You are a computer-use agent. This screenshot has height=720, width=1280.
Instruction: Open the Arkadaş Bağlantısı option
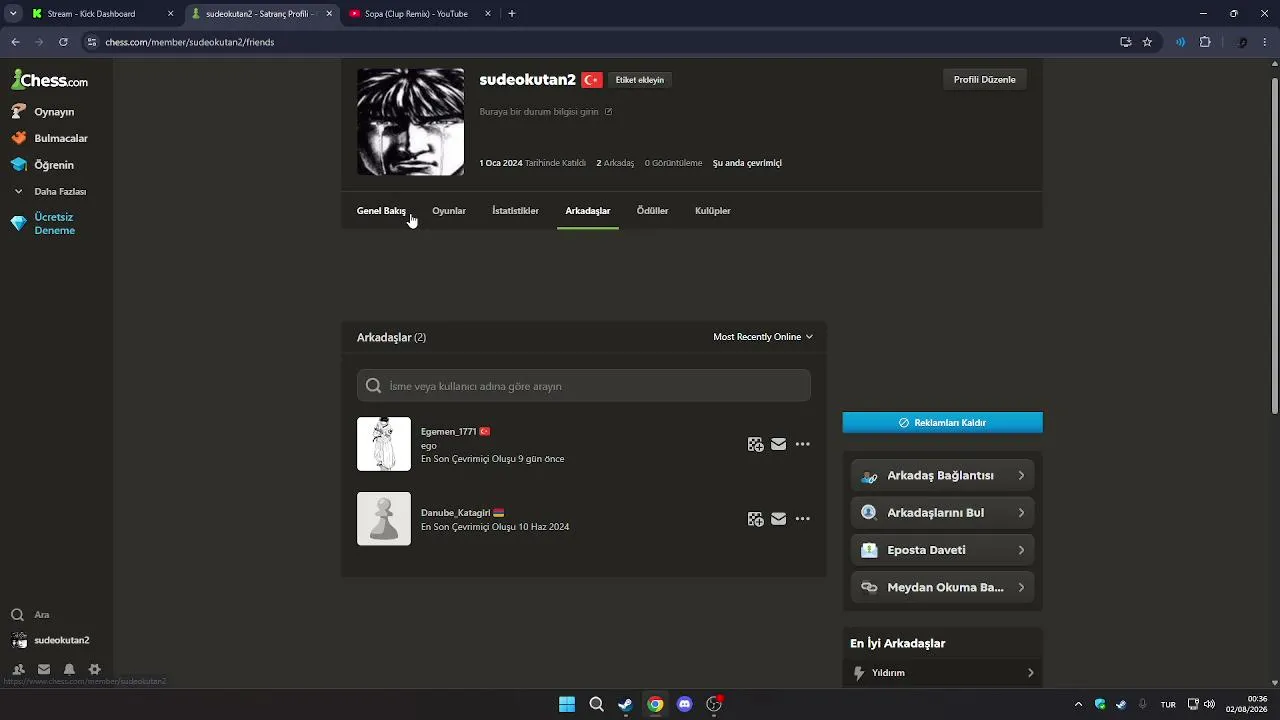pyautogui.click(x=942, y=476)
